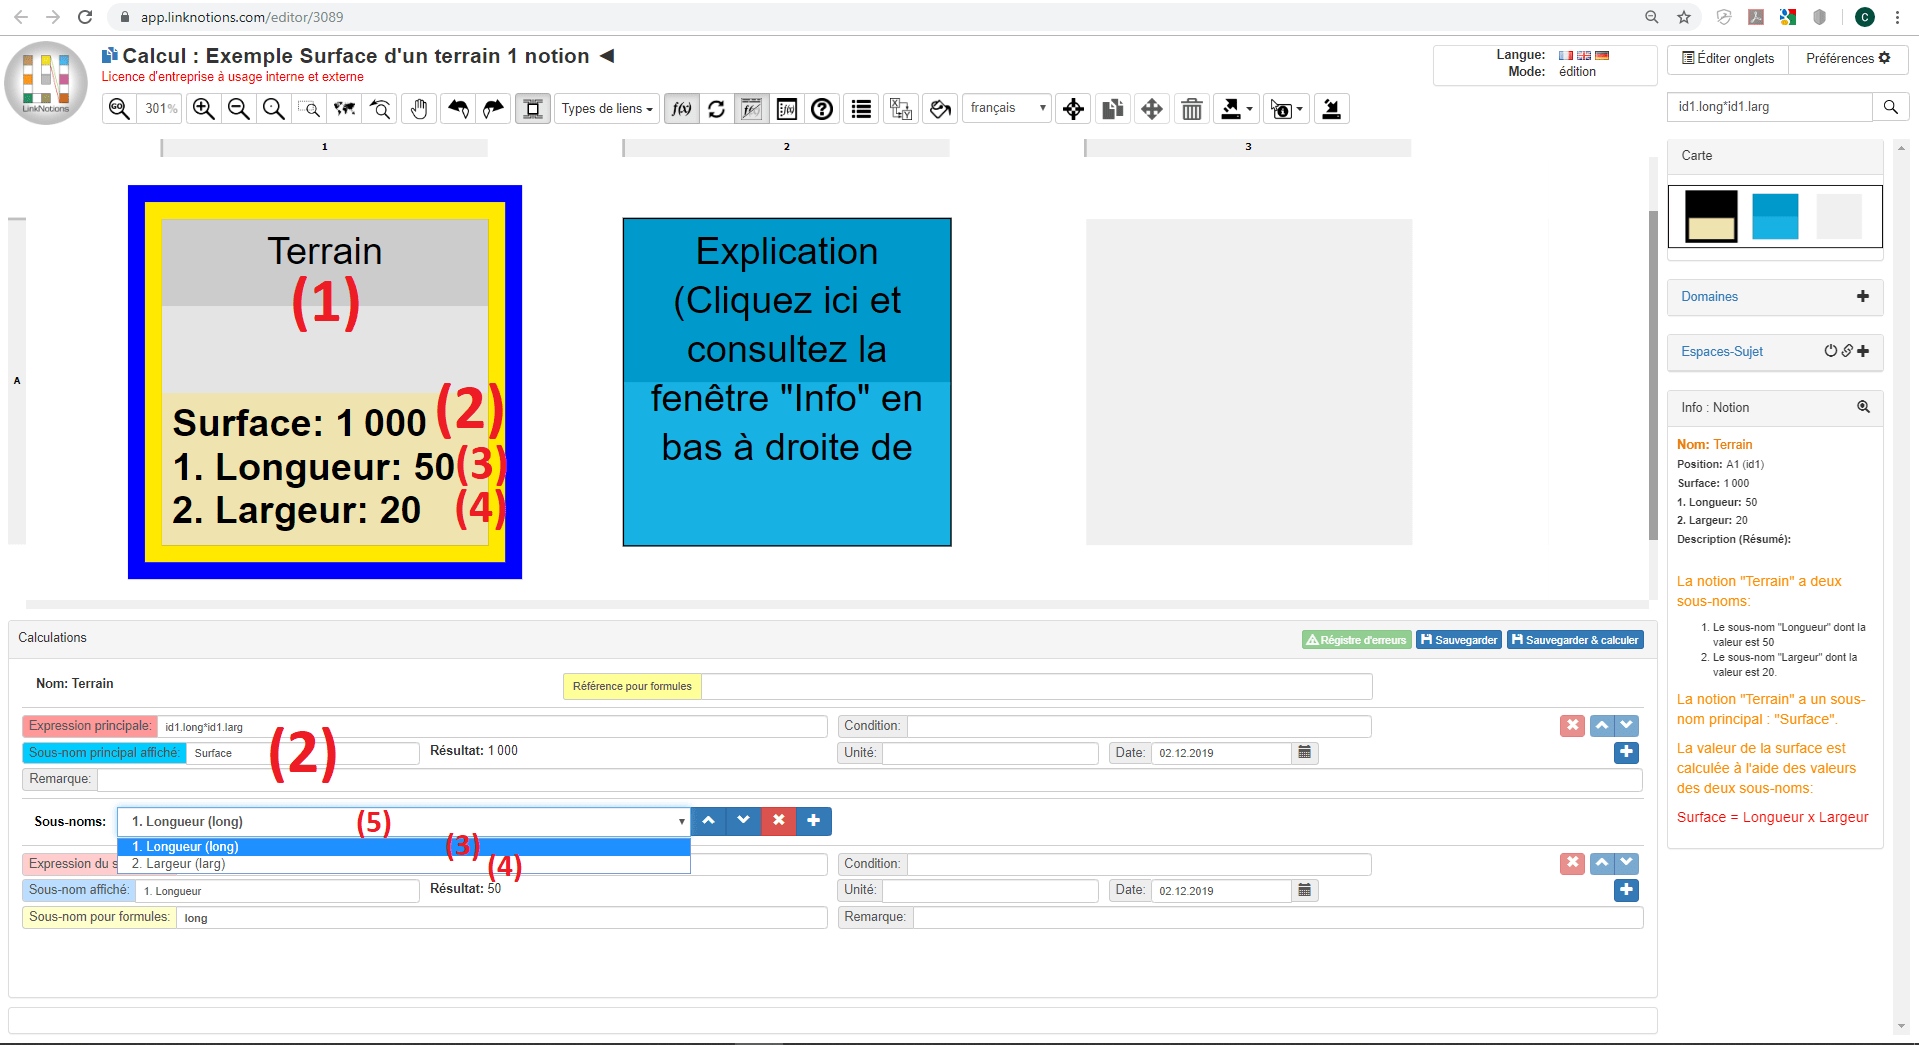1919x1045 pixels.
Task: Select the Terrain notion card
Action: coord(325,382)
